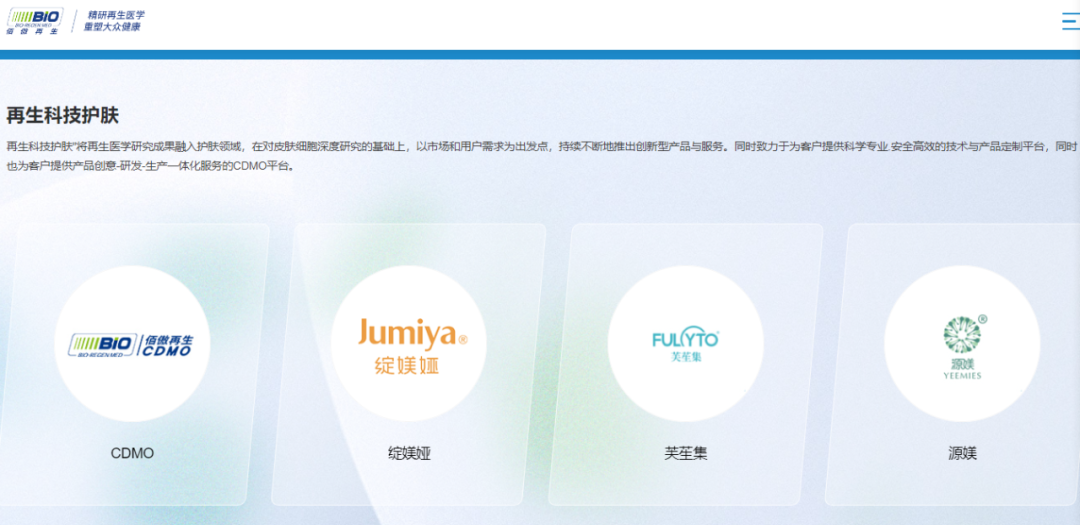Click the slogan 精研再生医学 重塑大众健康
1080x525 pixels.
click(114, 21)
